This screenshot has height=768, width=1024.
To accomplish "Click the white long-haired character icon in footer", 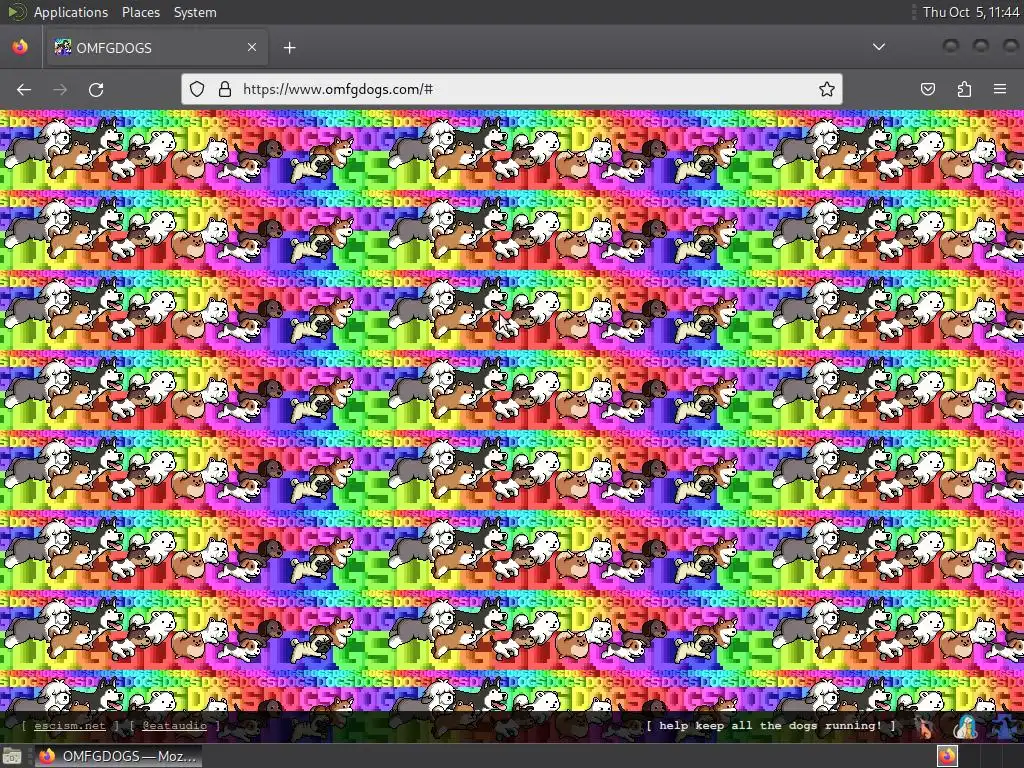I will [x=966, y=727].
